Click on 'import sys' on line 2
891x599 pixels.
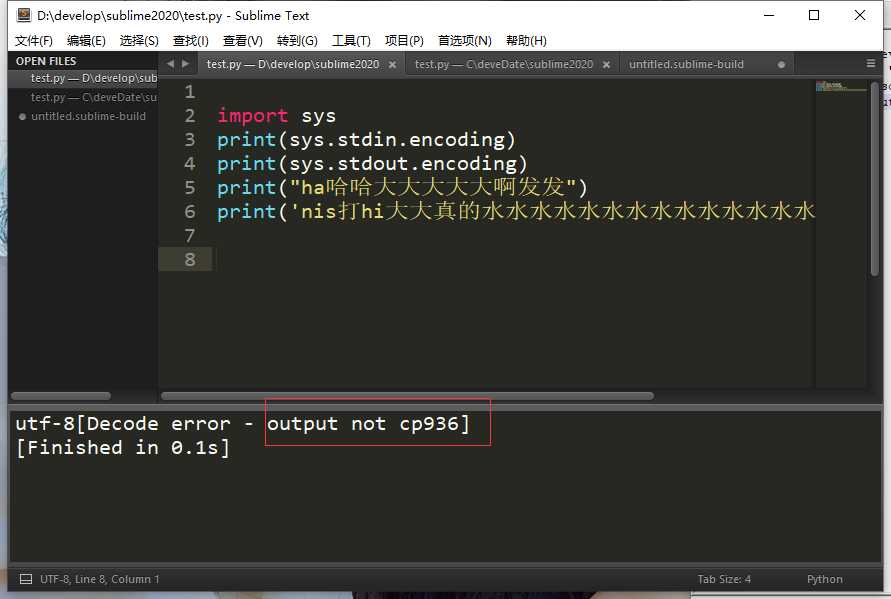point(277,116)
